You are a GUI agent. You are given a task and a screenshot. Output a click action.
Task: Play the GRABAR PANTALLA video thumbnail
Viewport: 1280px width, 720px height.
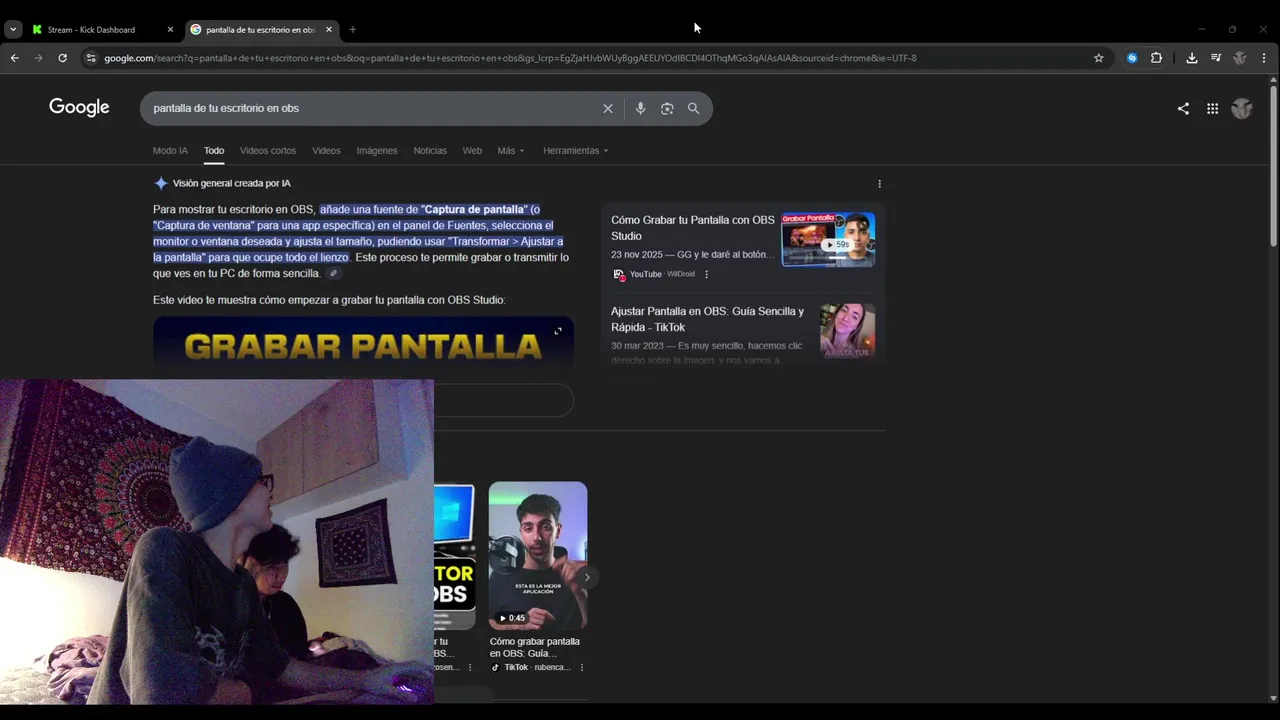(363, 346)
